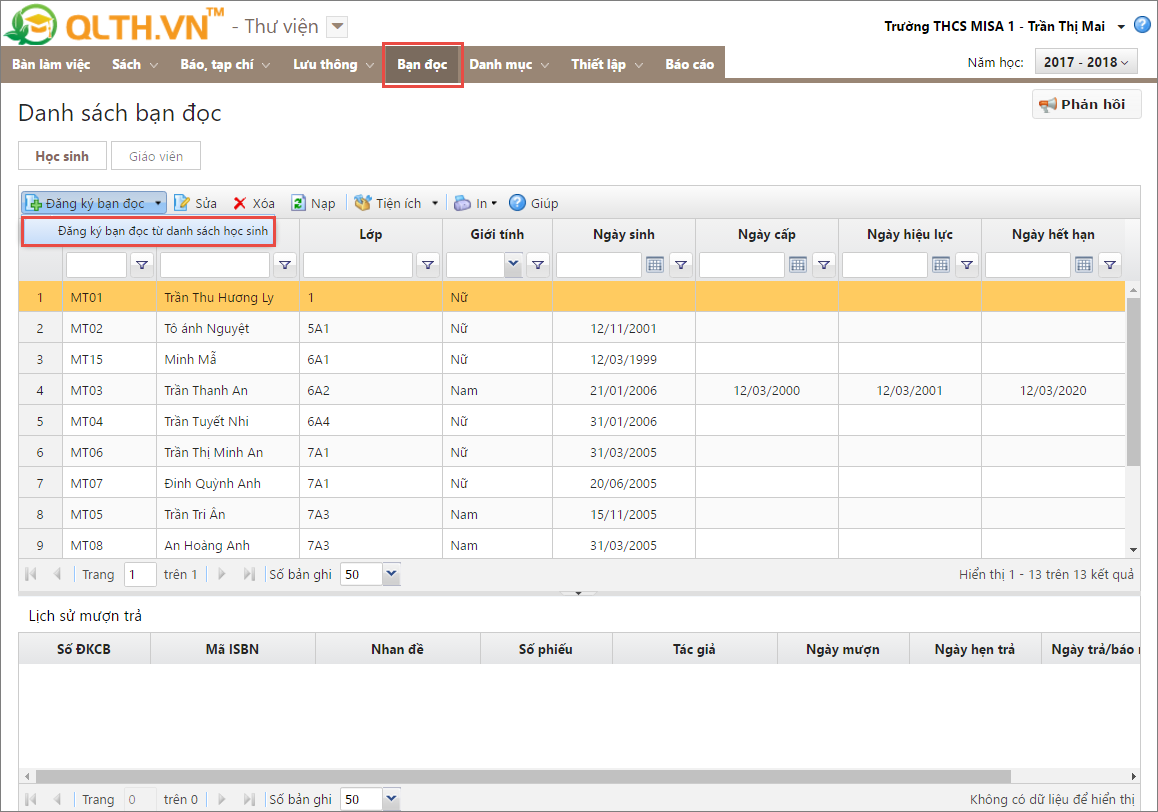Expand the Năm học 2017 - 2018 dropdown
Screen dimensions: 1158x812
point(1086,62)
